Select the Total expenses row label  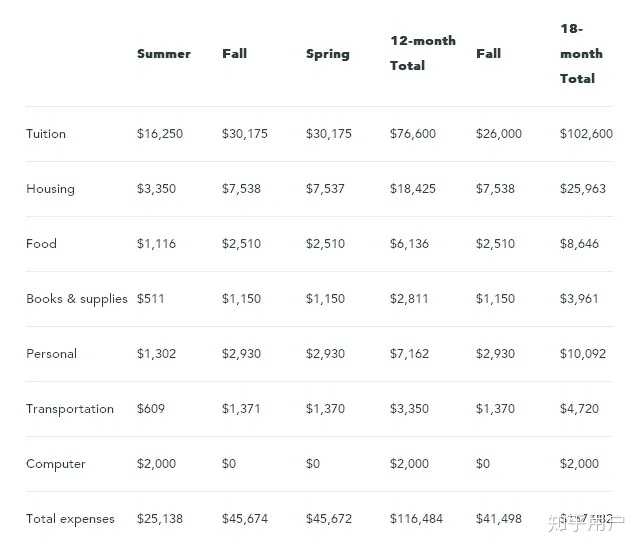(70, 519)
